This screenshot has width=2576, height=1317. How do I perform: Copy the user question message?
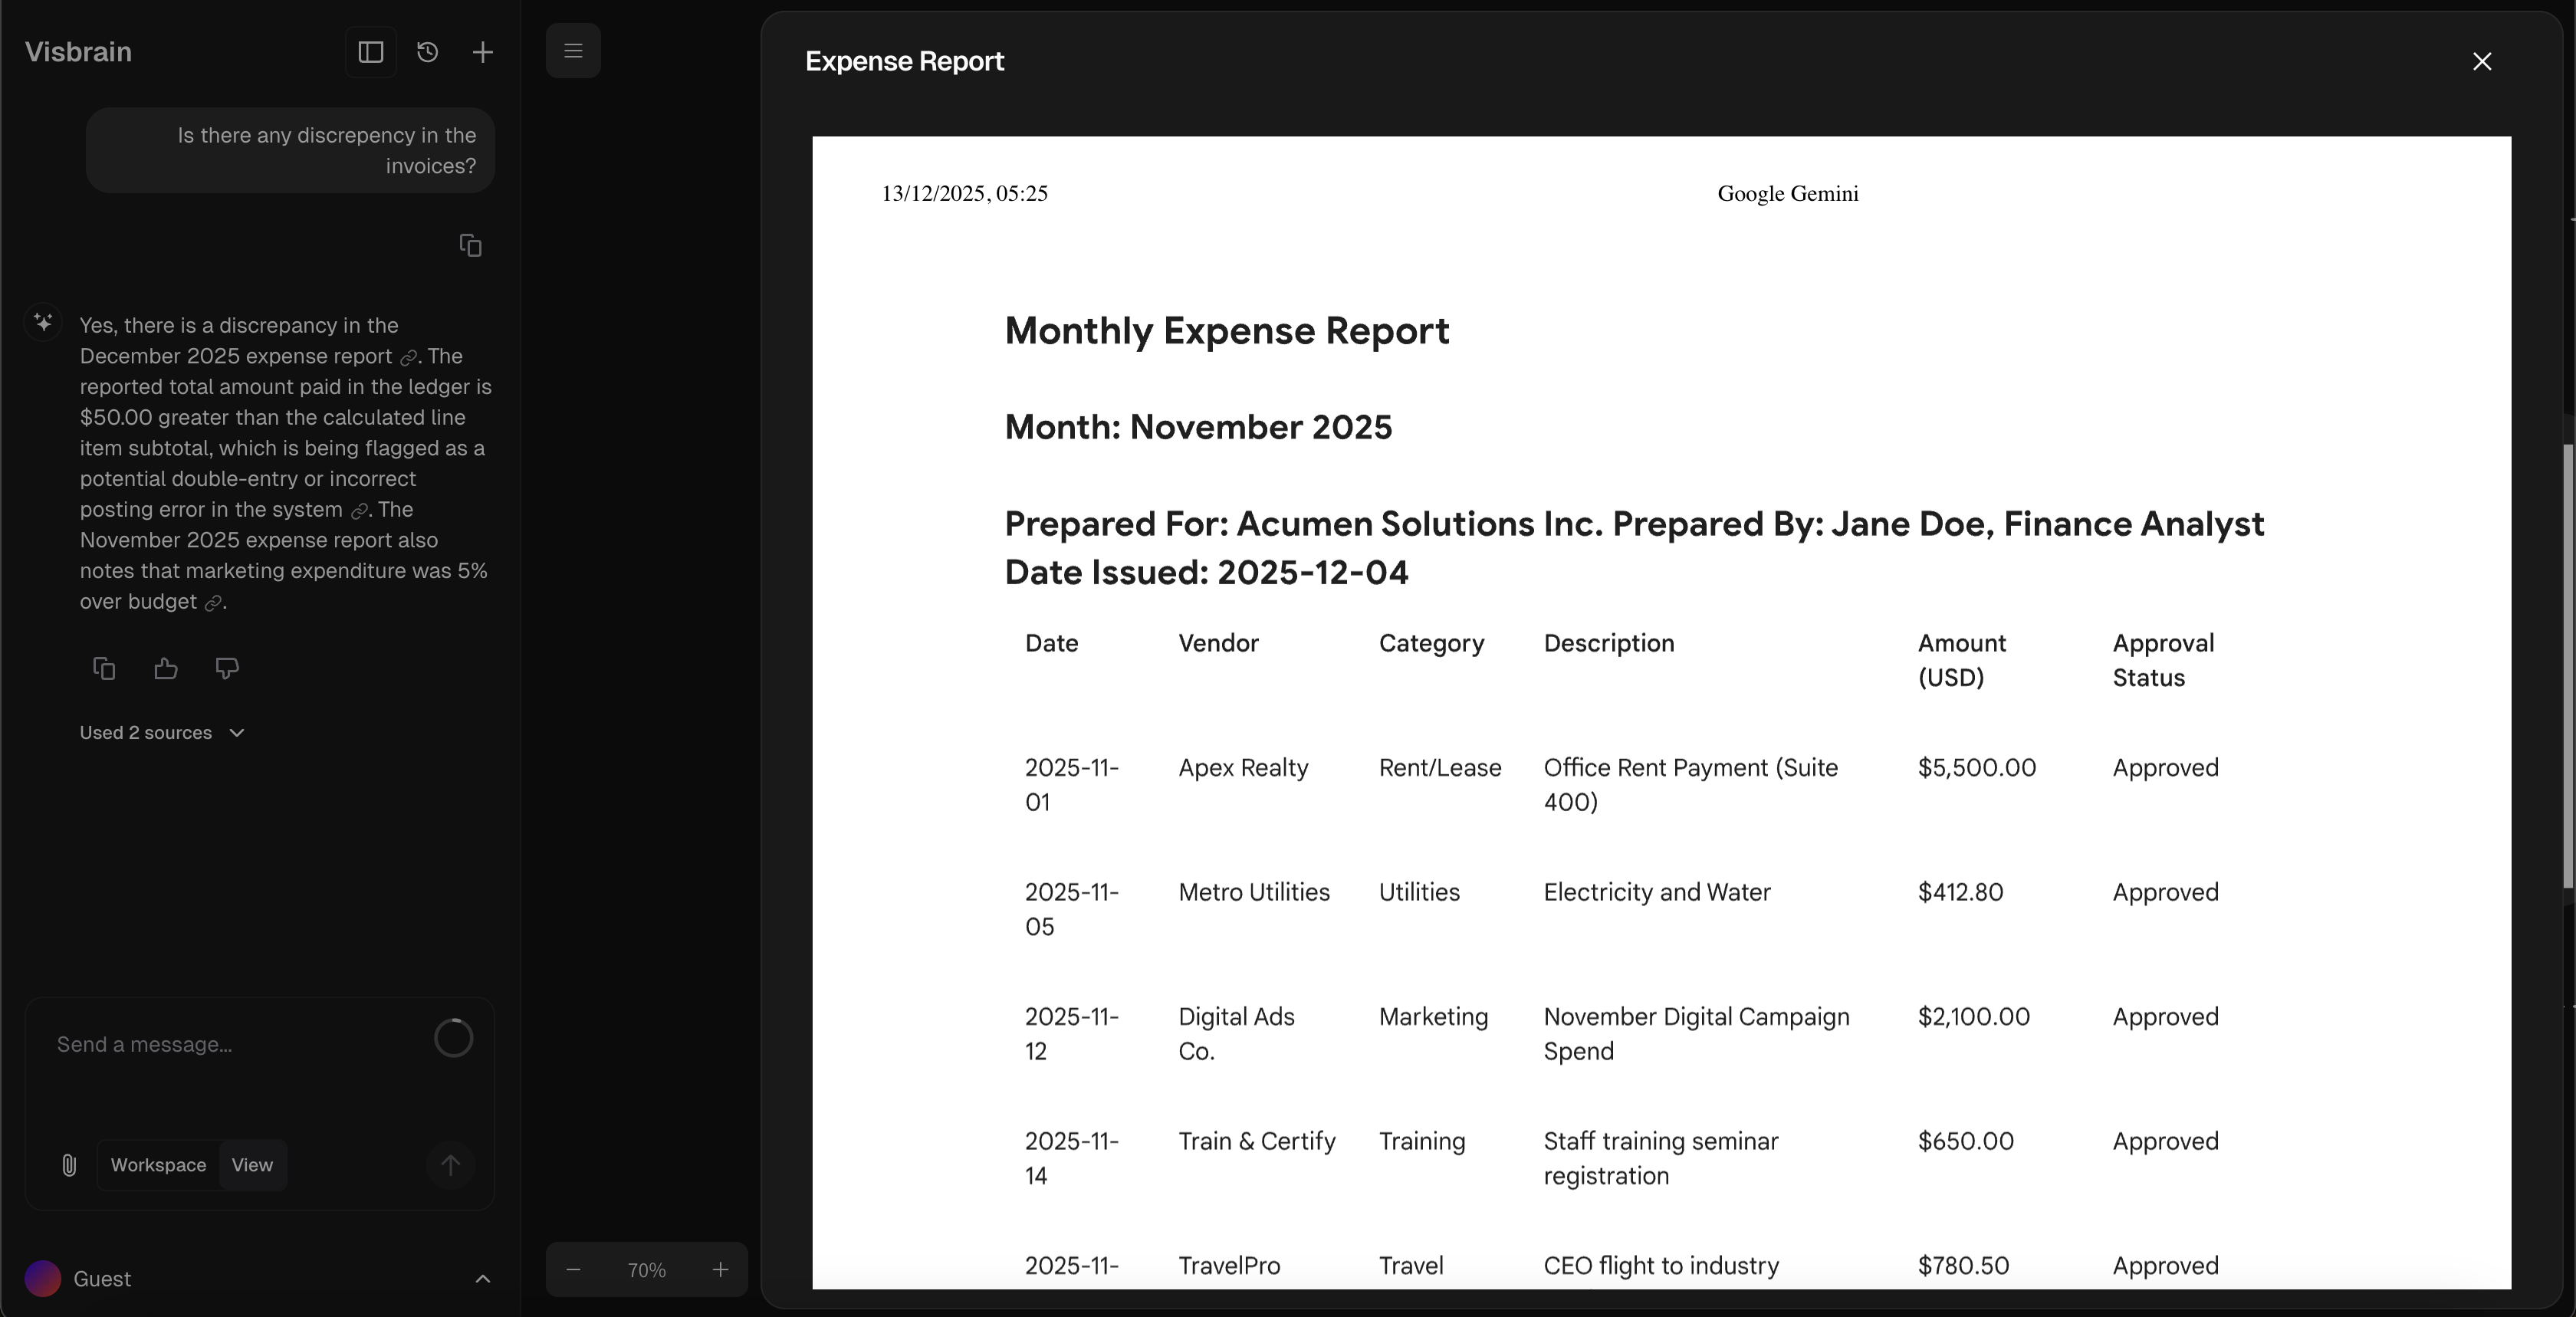pos(470,245)
